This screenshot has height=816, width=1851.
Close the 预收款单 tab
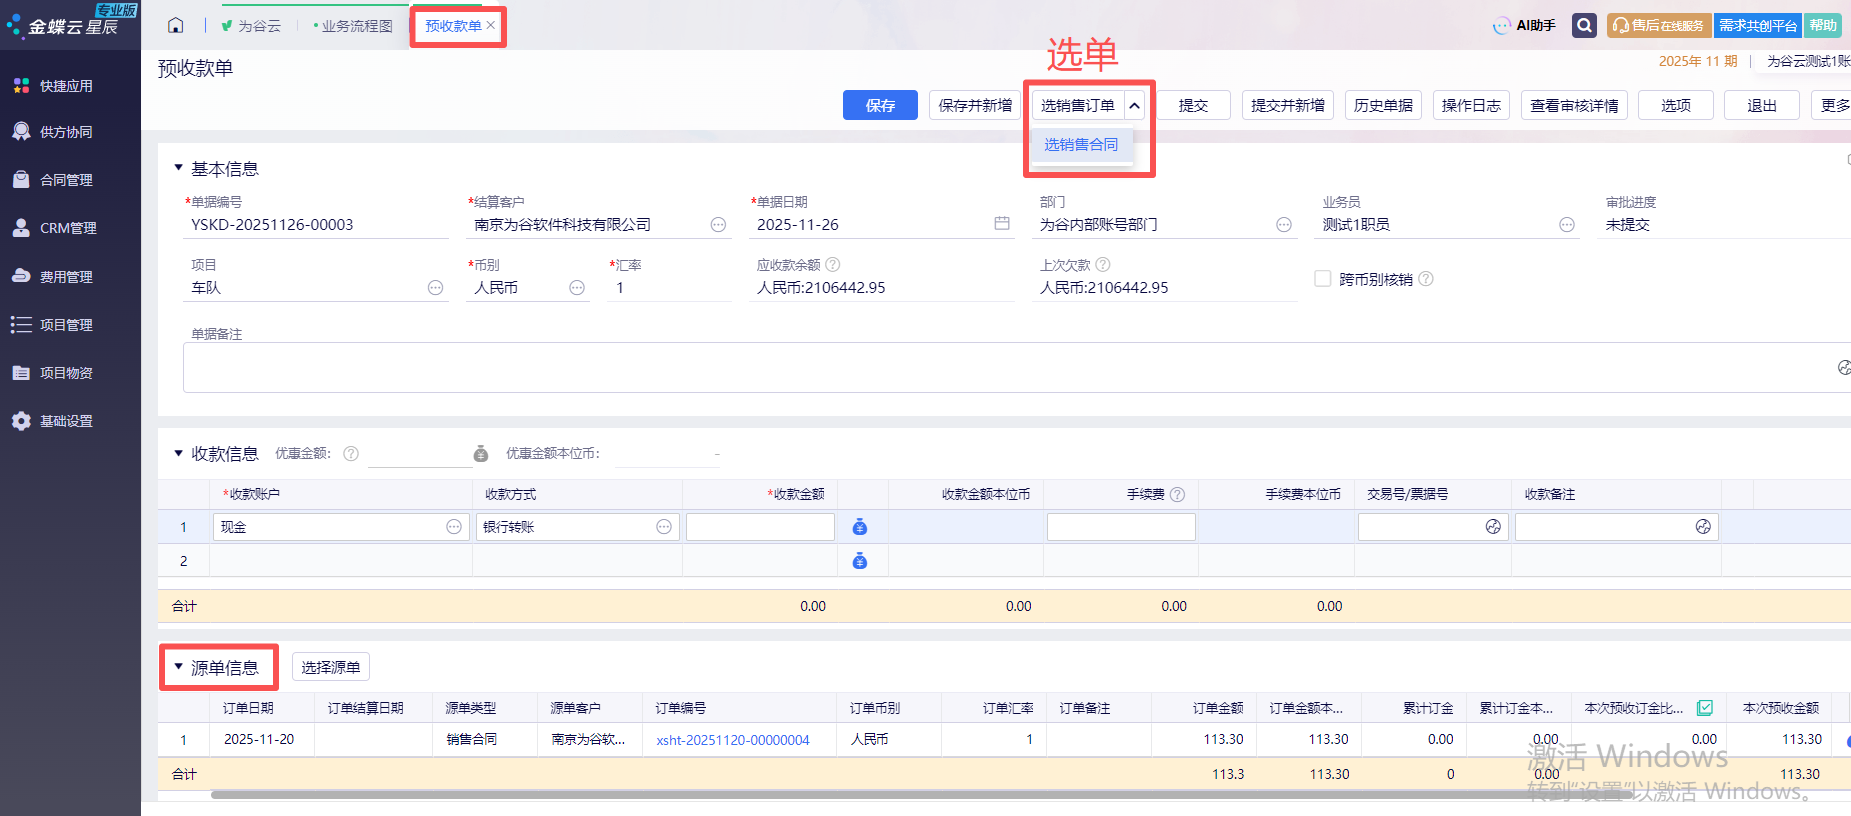[491, 25]
